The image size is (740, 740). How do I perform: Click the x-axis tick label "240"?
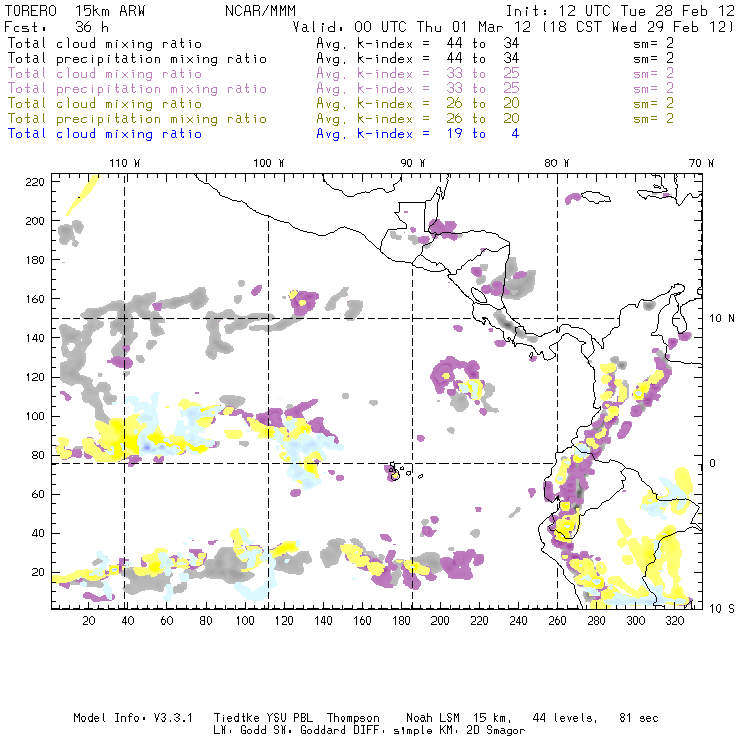(518, 620)
